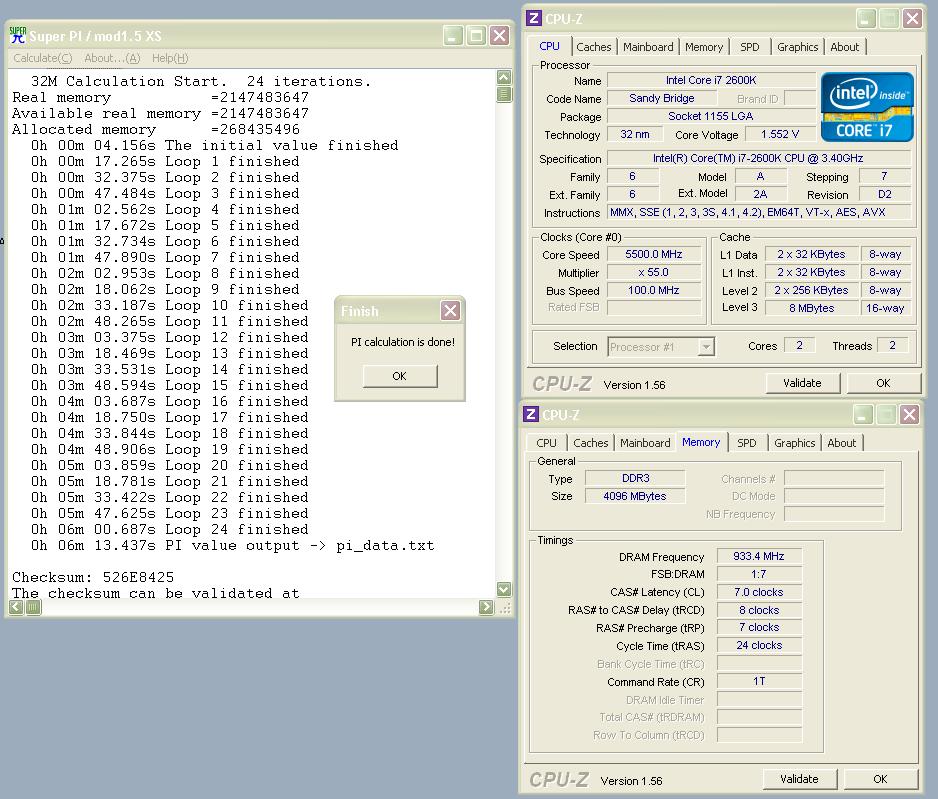Open the Help menu in Super PI
Viewport: 938px width, 799px height.
coord(169,58)
